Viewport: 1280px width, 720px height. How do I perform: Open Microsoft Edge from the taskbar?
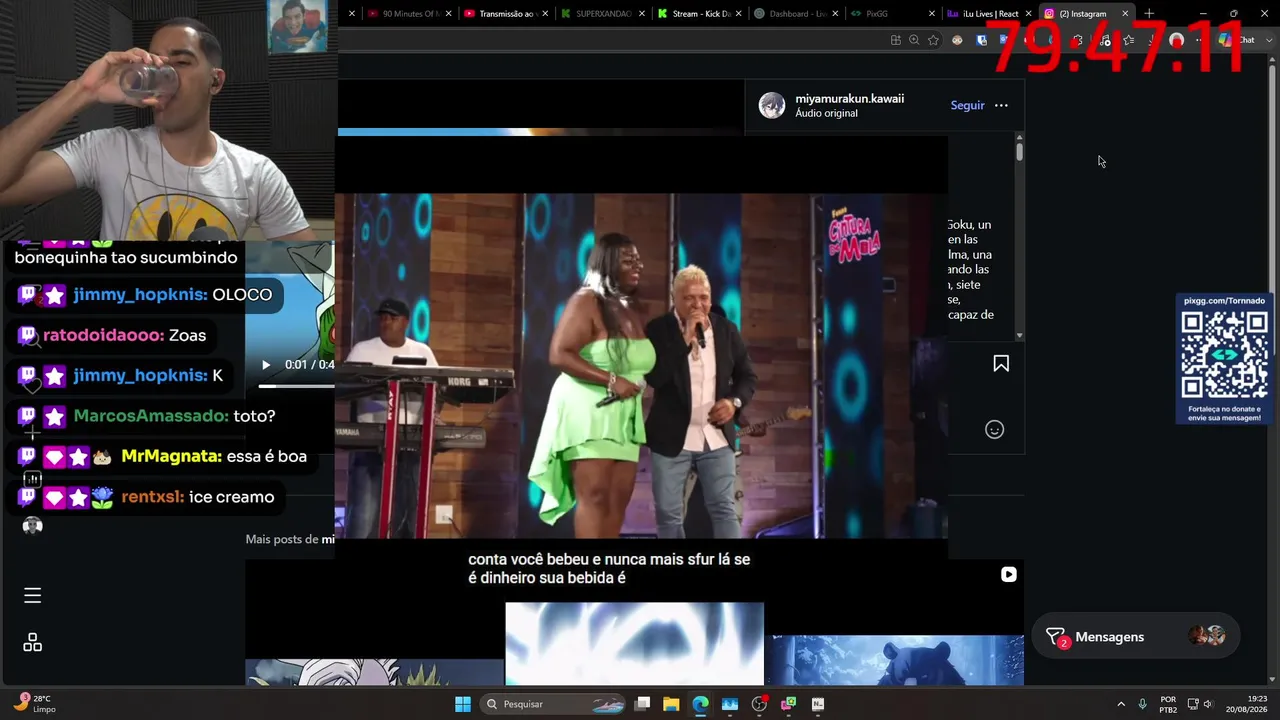(x=700, y=704)
